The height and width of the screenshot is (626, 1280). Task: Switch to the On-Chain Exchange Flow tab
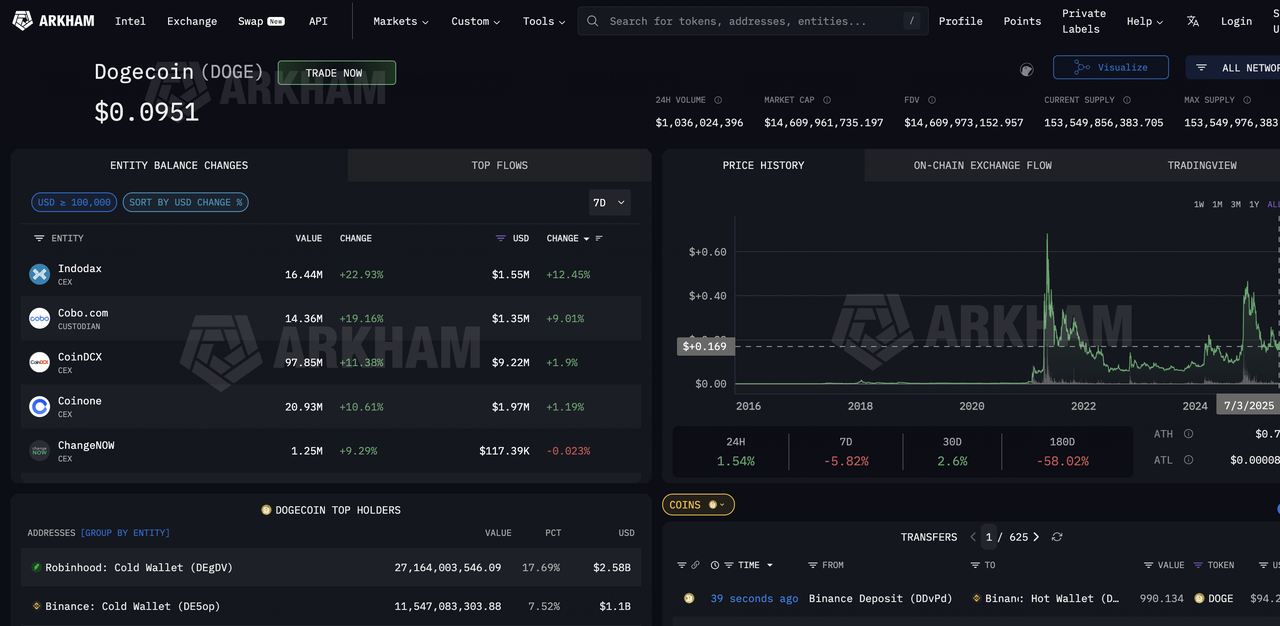tap(982, 165)
